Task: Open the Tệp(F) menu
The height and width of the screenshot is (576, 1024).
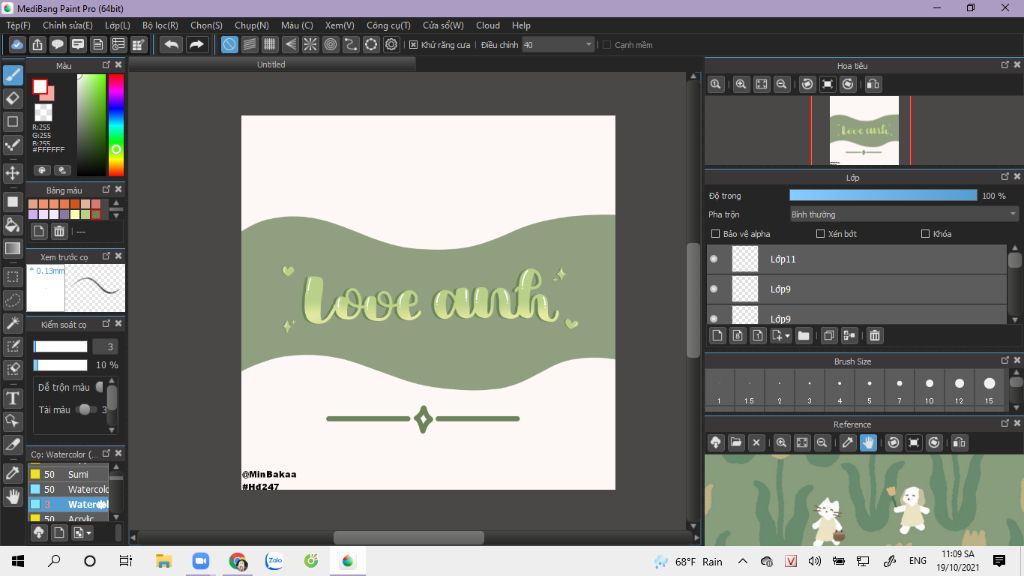Action: coord(18,25)
